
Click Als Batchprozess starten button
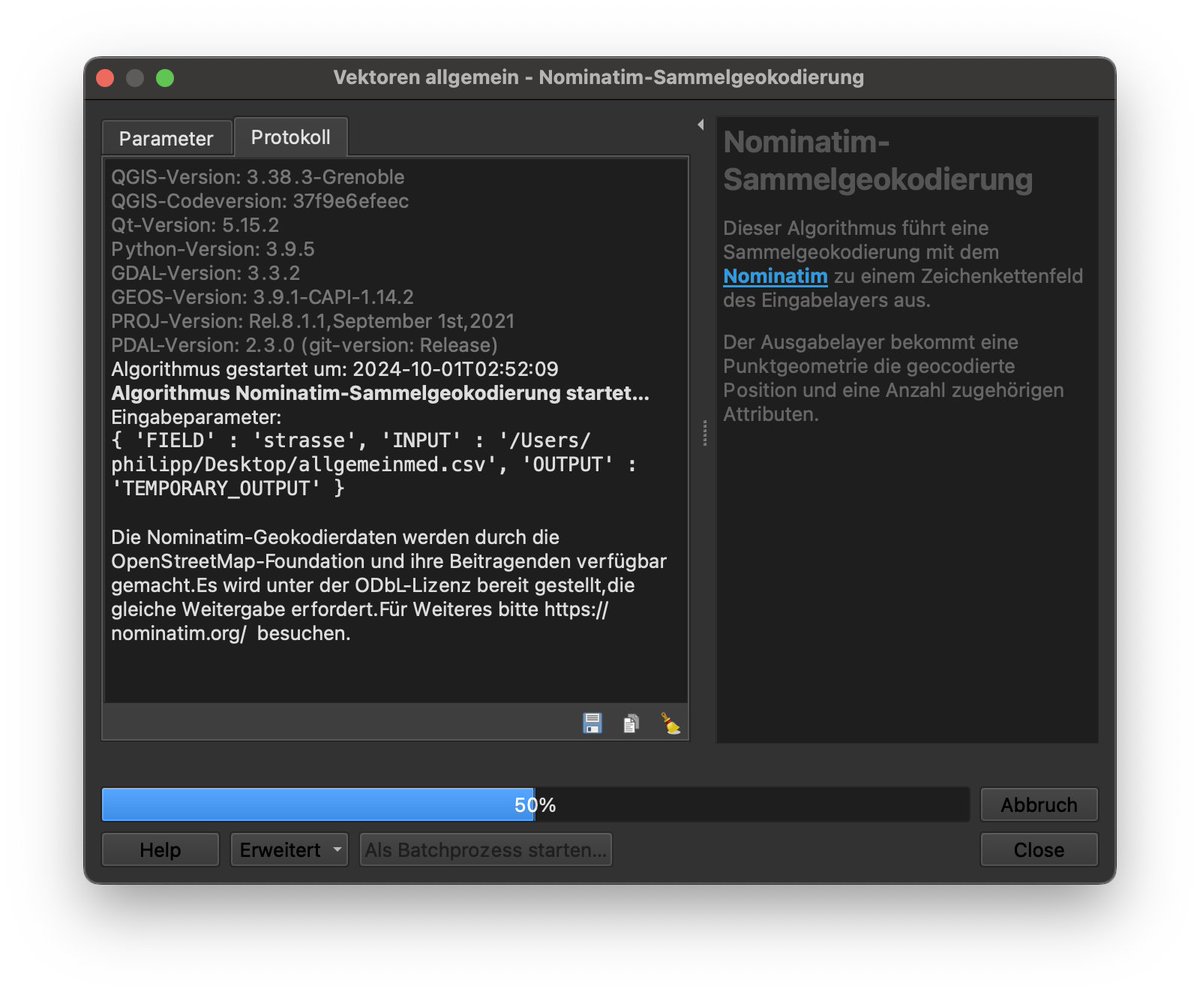486,850
